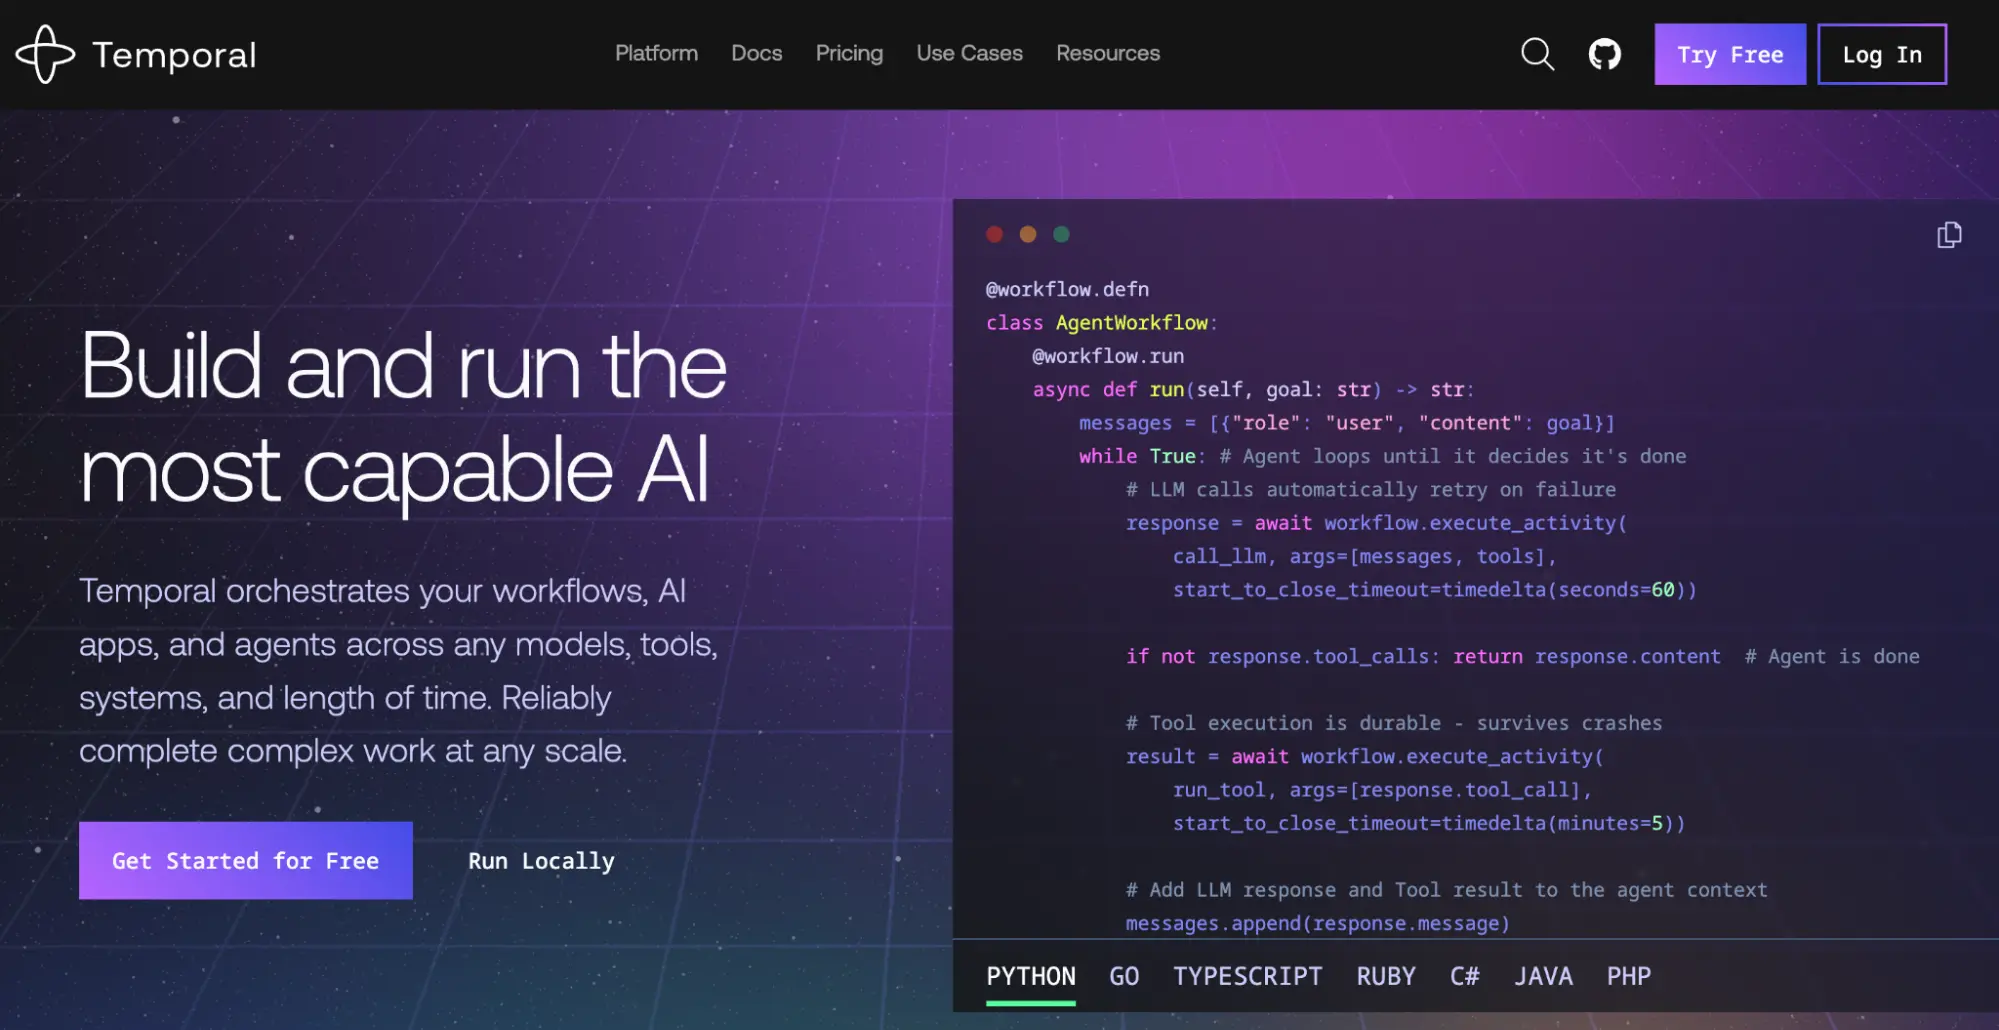Click the '# Add LLM response and Tool result' comment
Viewport: 1999px width, 1030px height.
(1447, 890)
